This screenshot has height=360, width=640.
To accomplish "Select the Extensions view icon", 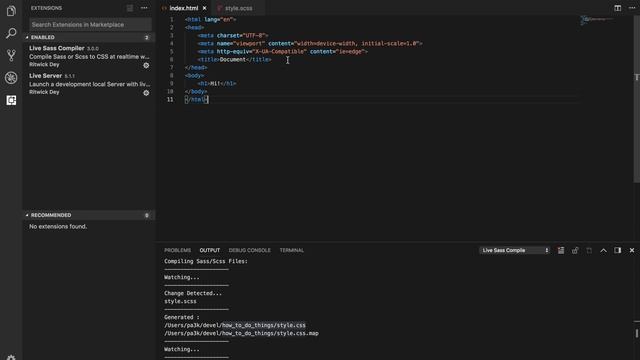I will click(x=11, y=100).
